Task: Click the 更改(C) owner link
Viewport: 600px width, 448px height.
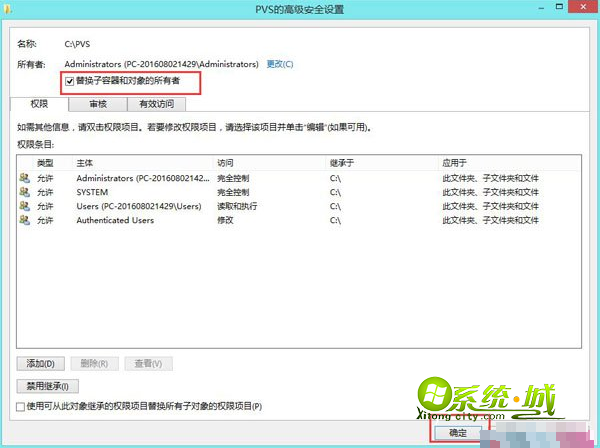Action: click(280, 64)
